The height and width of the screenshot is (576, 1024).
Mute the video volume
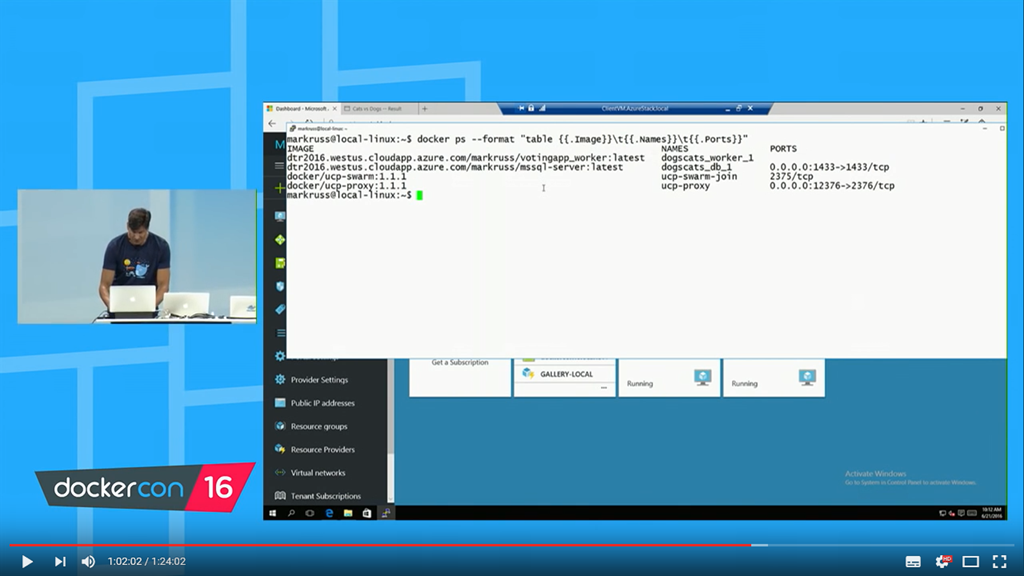(88, 562)
